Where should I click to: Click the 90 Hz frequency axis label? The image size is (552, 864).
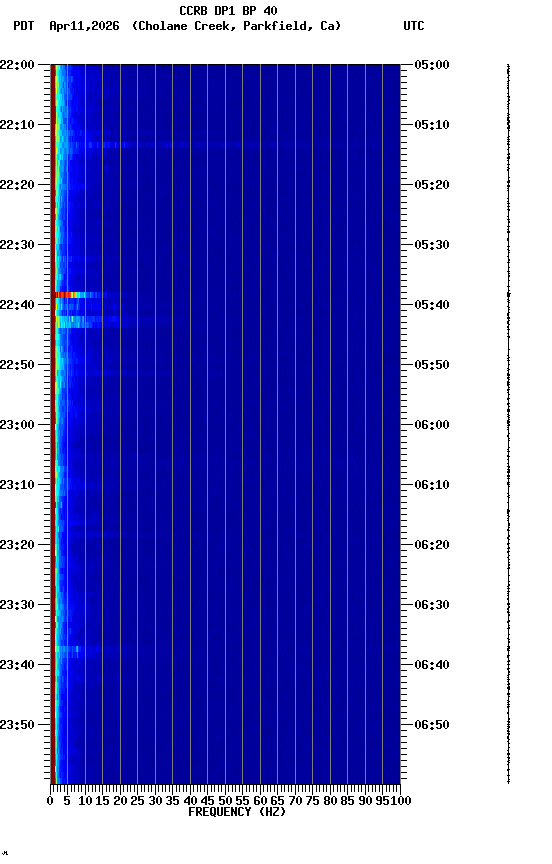pyautogui.click(x=365, y=801)
